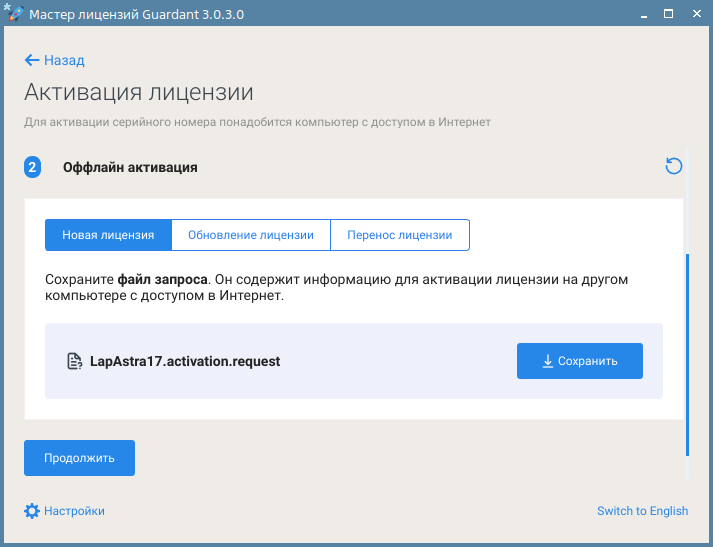Click the back arrow icon
713x547 pixels.
(32, 60)
